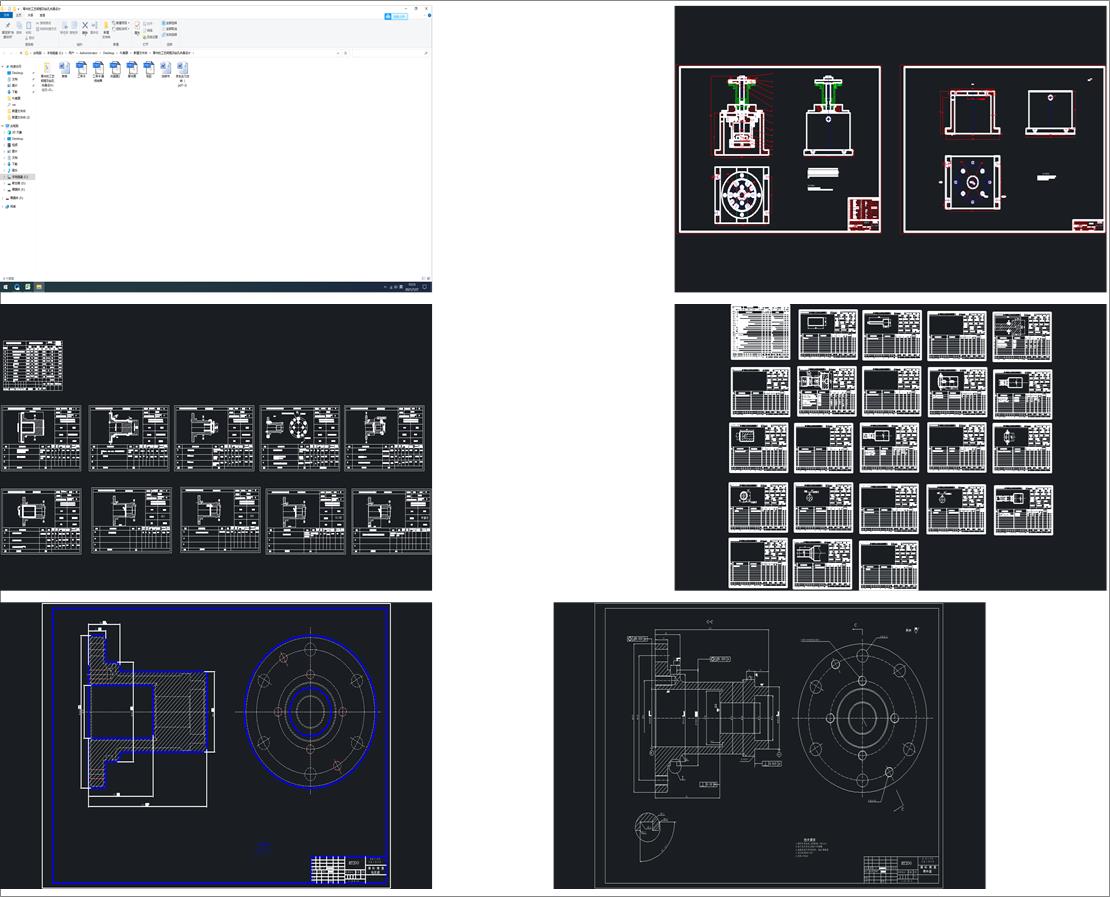Select the third DWG drawing file icon
Image resolution: width=1110 pixels, height=897 pixels.
tap(115, 69)
